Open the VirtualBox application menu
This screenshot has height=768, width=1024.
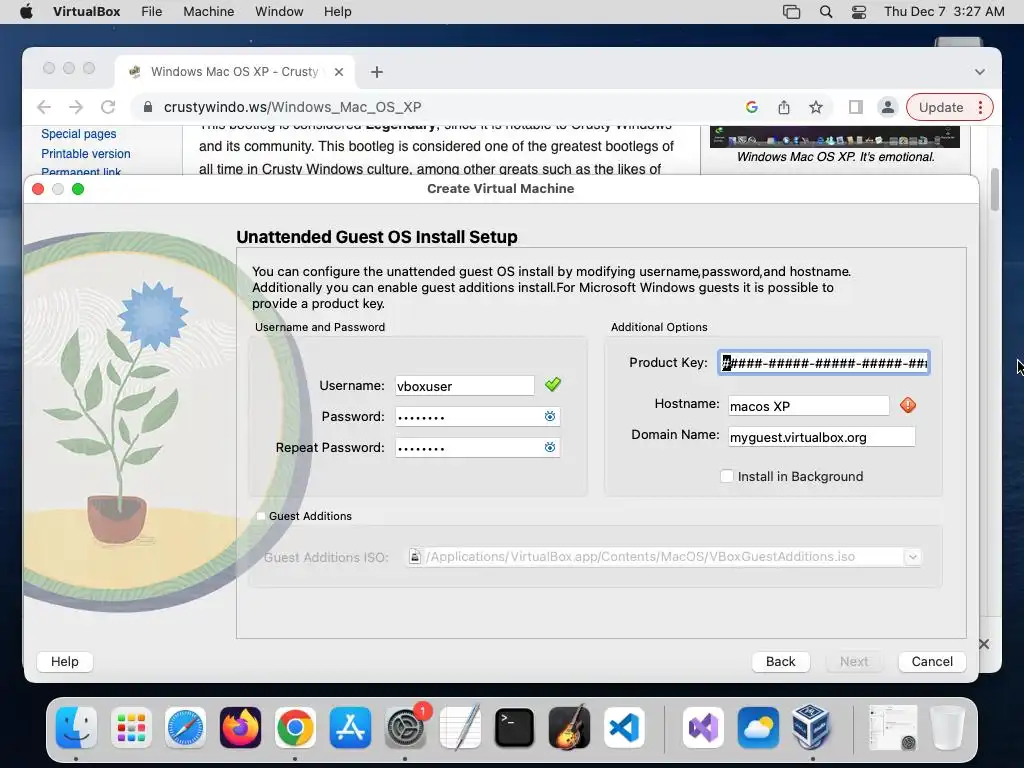click(86, 12)
